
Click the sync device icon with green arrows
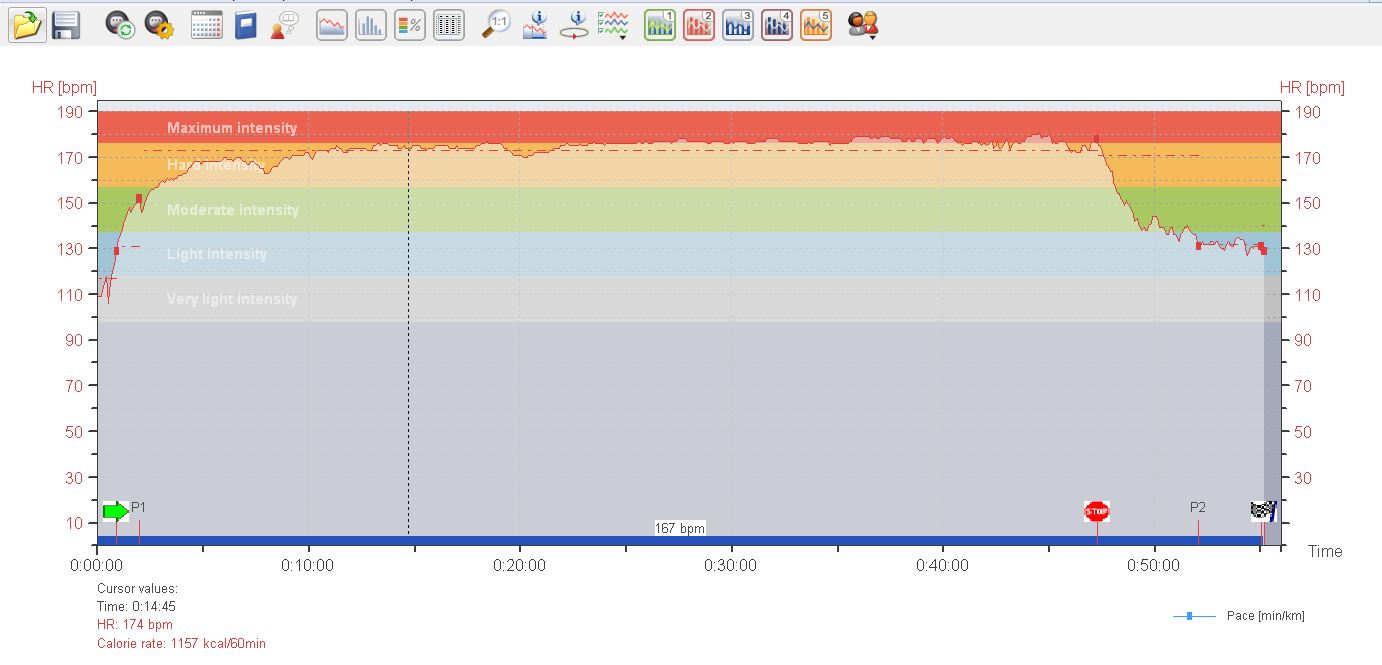point(121,25)
